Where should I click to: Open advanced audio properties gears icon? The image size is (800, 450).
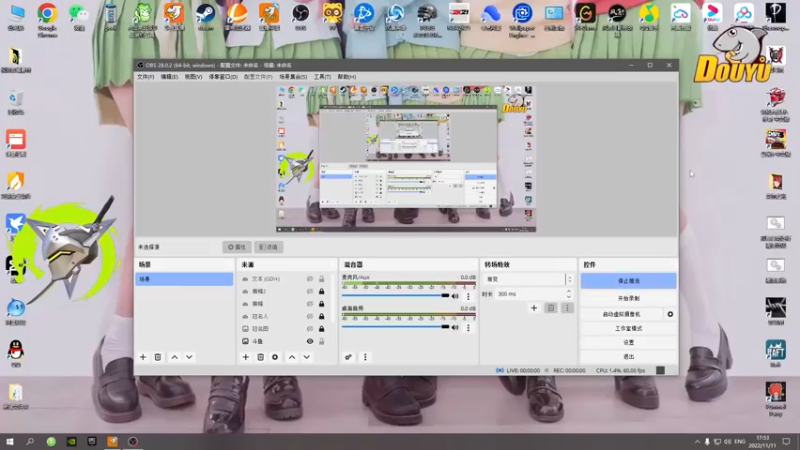[348, 357]
